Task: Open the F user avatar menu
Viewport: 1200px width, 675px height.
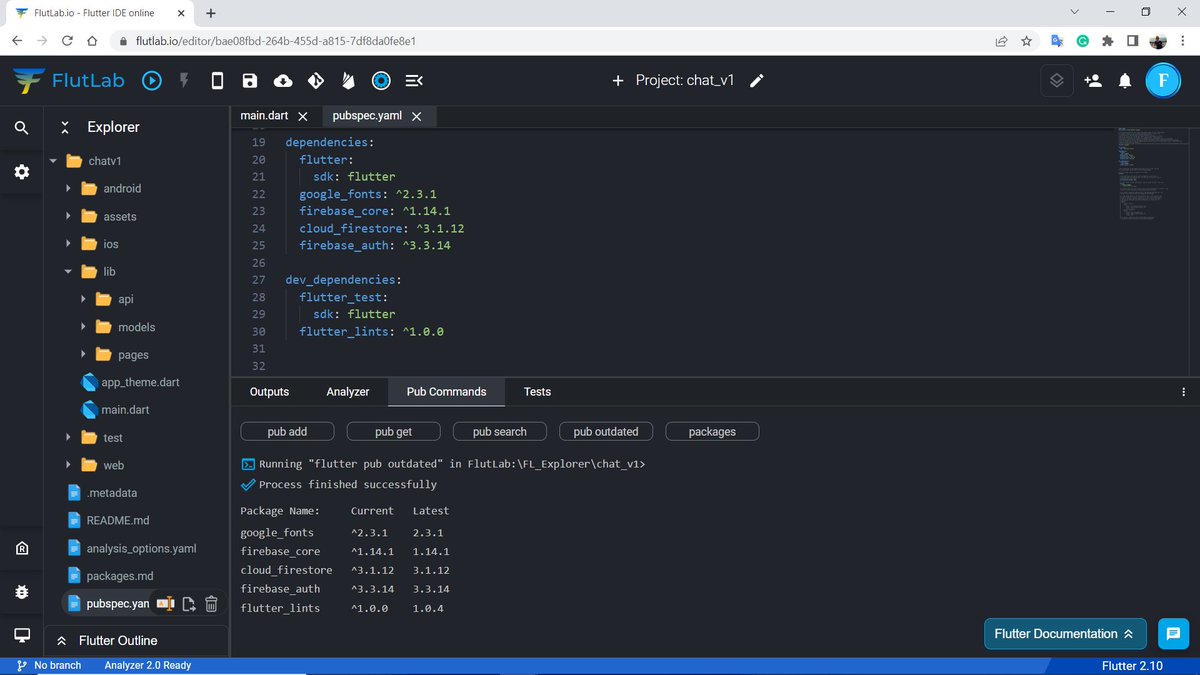Action: click(1162, 81)
